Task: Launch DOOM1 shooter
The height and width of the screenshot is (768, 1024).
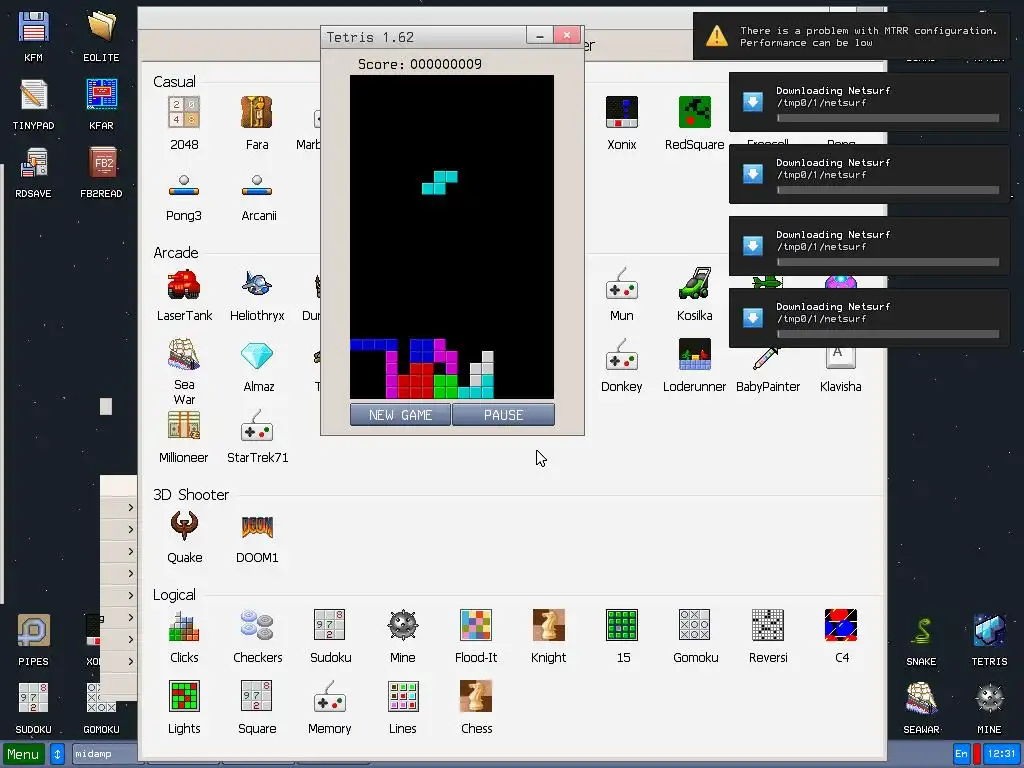Action: tap(257, 526)
